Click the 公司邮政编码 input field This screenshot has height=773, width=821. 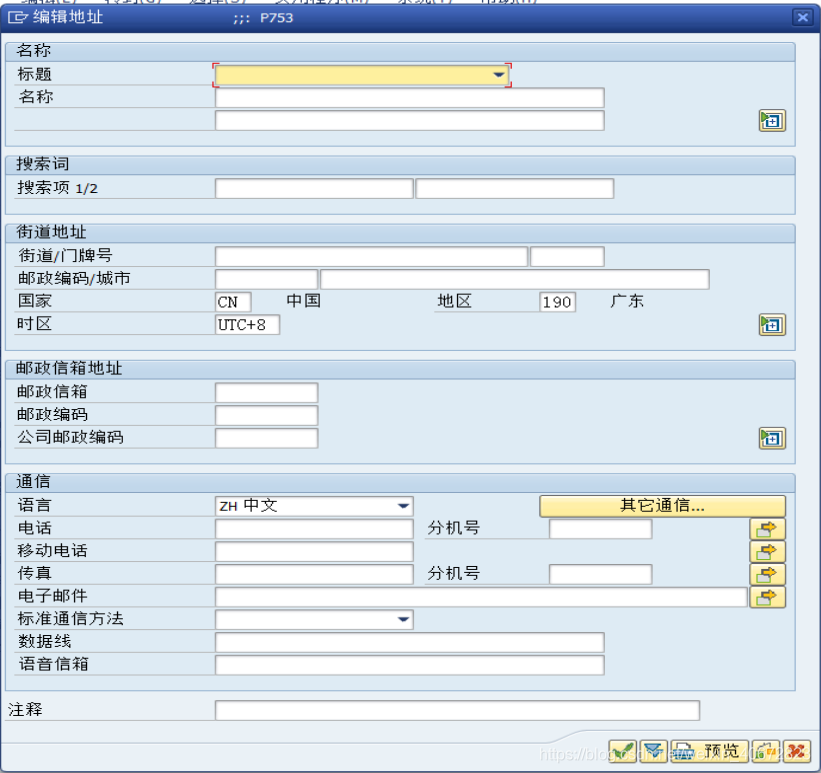pyautogui.click(x=267, y=438)
